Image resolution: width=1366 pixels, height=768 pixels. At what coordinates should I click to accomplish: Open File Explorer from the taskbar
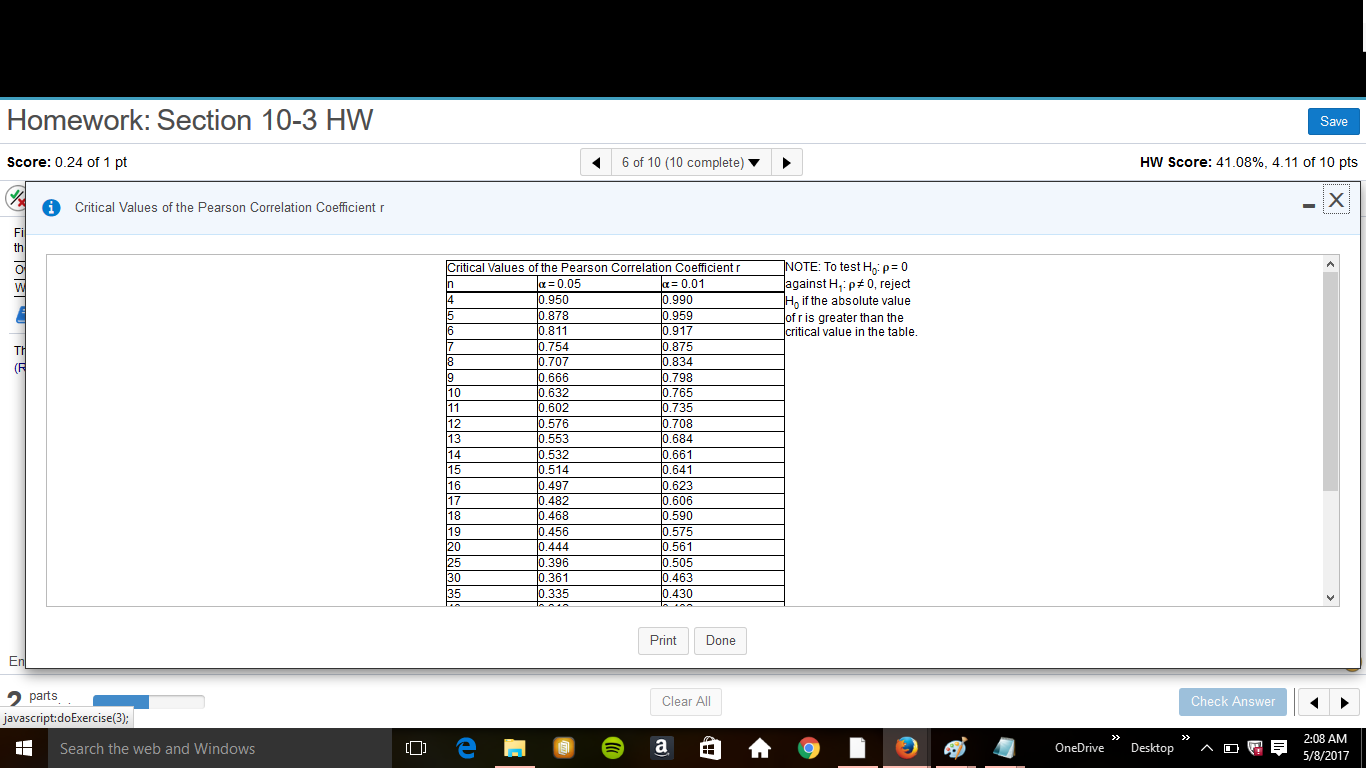point(514,747)
